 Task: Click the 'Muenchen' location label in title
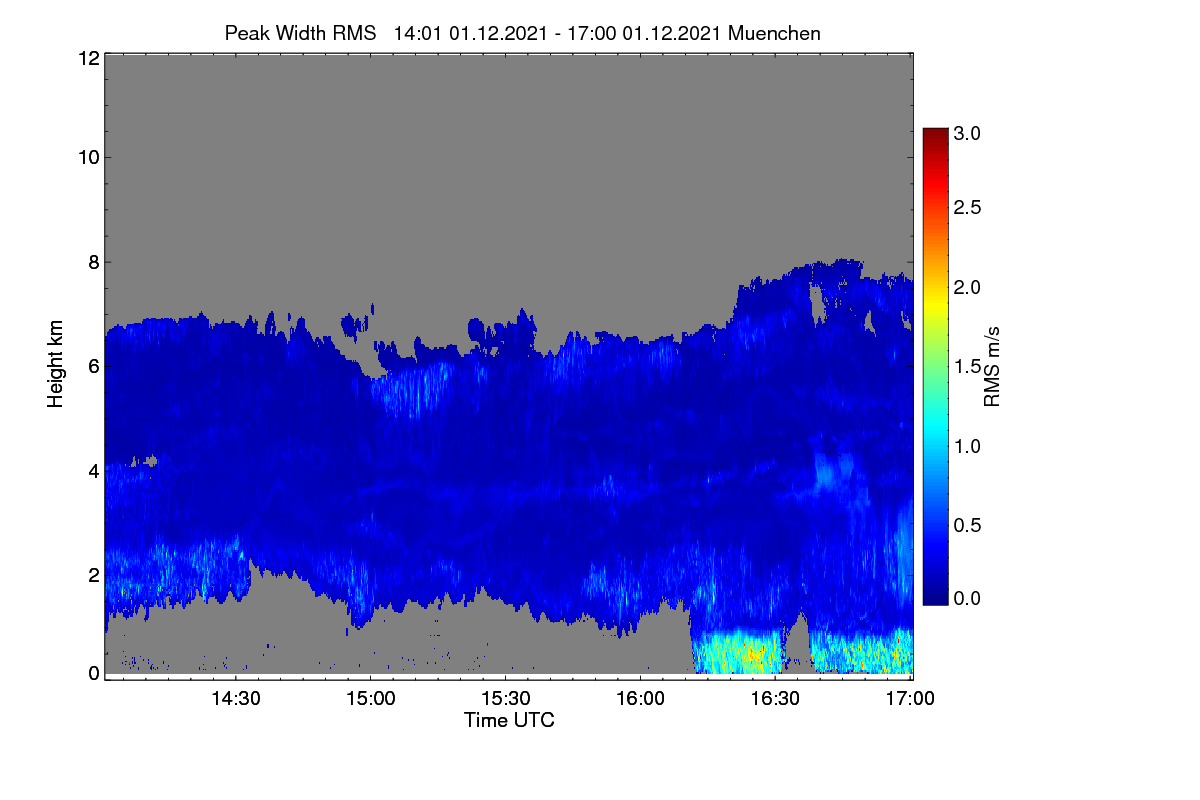click(774, 33)
